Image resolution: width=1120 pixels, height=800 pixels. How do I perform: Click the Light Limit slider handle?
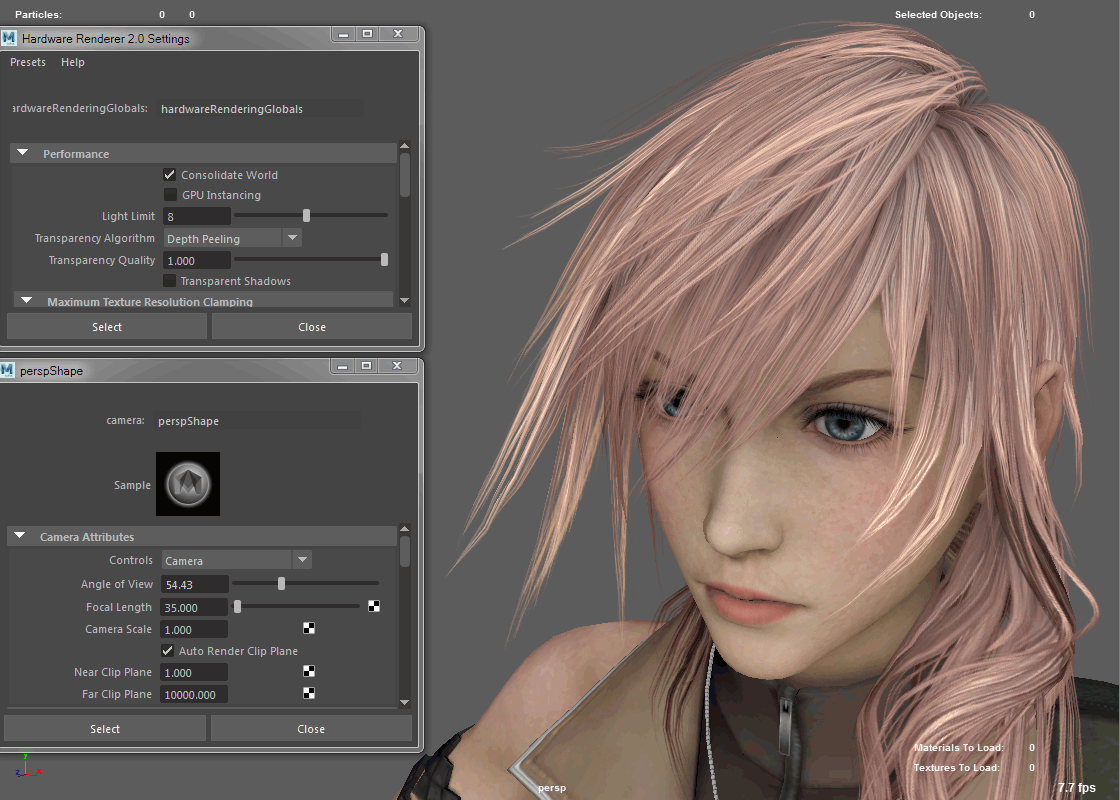[306, 215]
